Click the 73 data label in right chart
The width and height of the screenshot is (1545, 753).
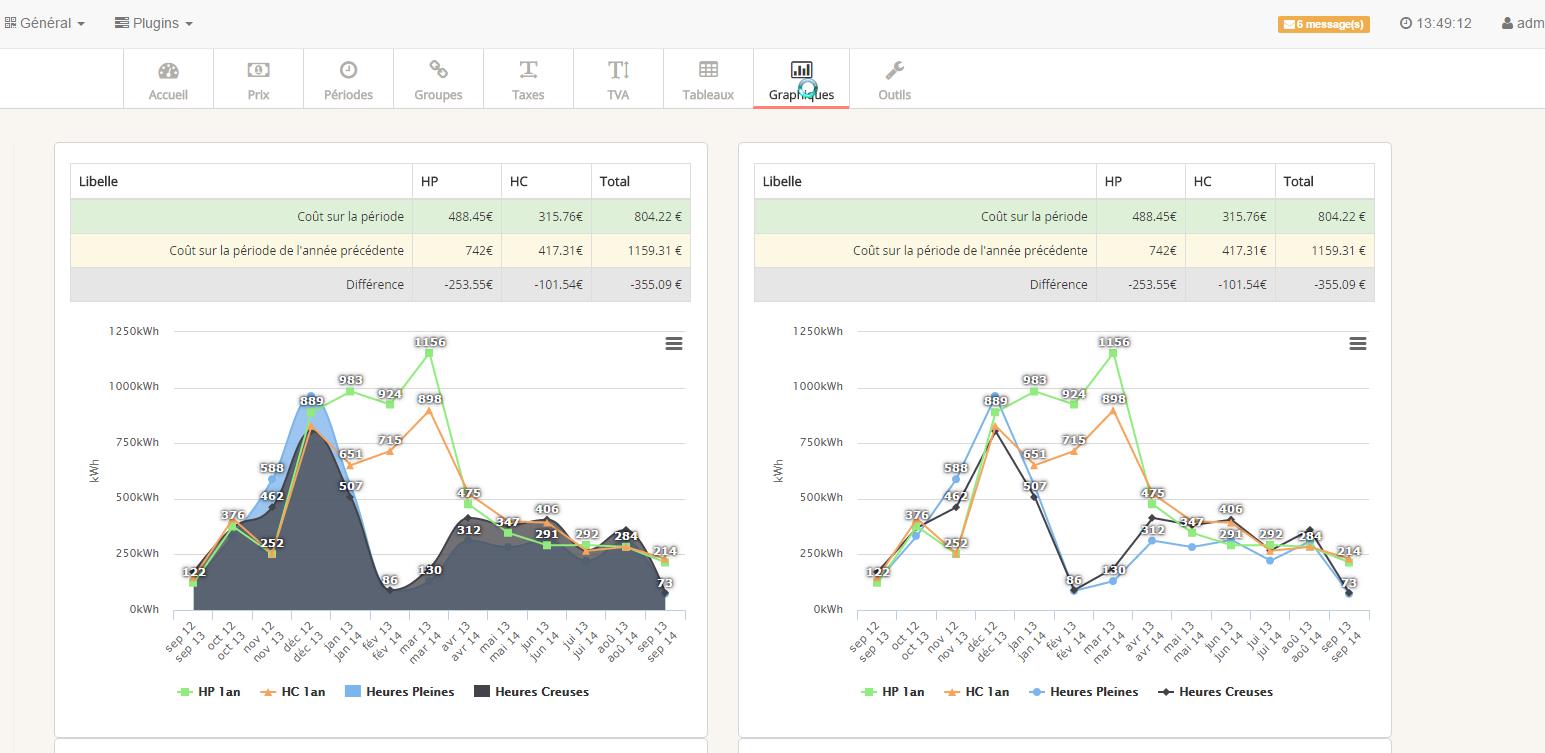(1349, 583)
